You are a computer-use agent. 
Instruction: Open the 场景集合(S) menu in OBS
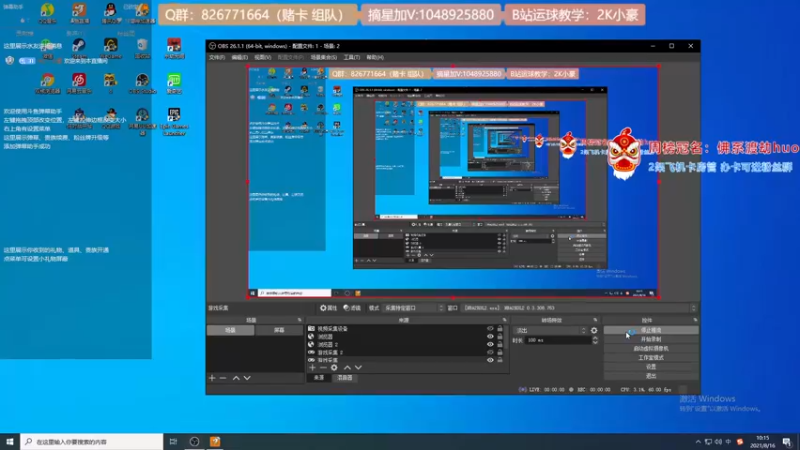(x=323, y=58)
